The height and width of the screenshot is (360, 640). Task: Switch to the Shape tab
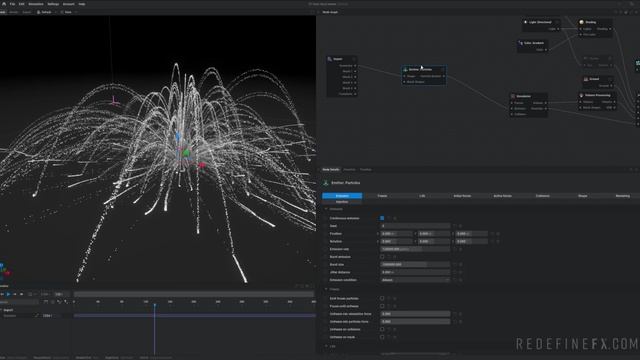[x=582, y=196]
